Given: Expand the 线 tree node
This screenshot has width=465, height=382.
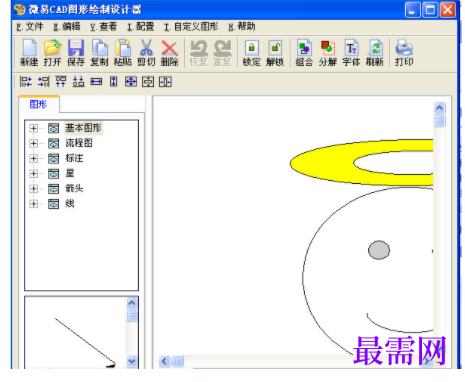Looking at the screenshot, I should pos(33,204).
